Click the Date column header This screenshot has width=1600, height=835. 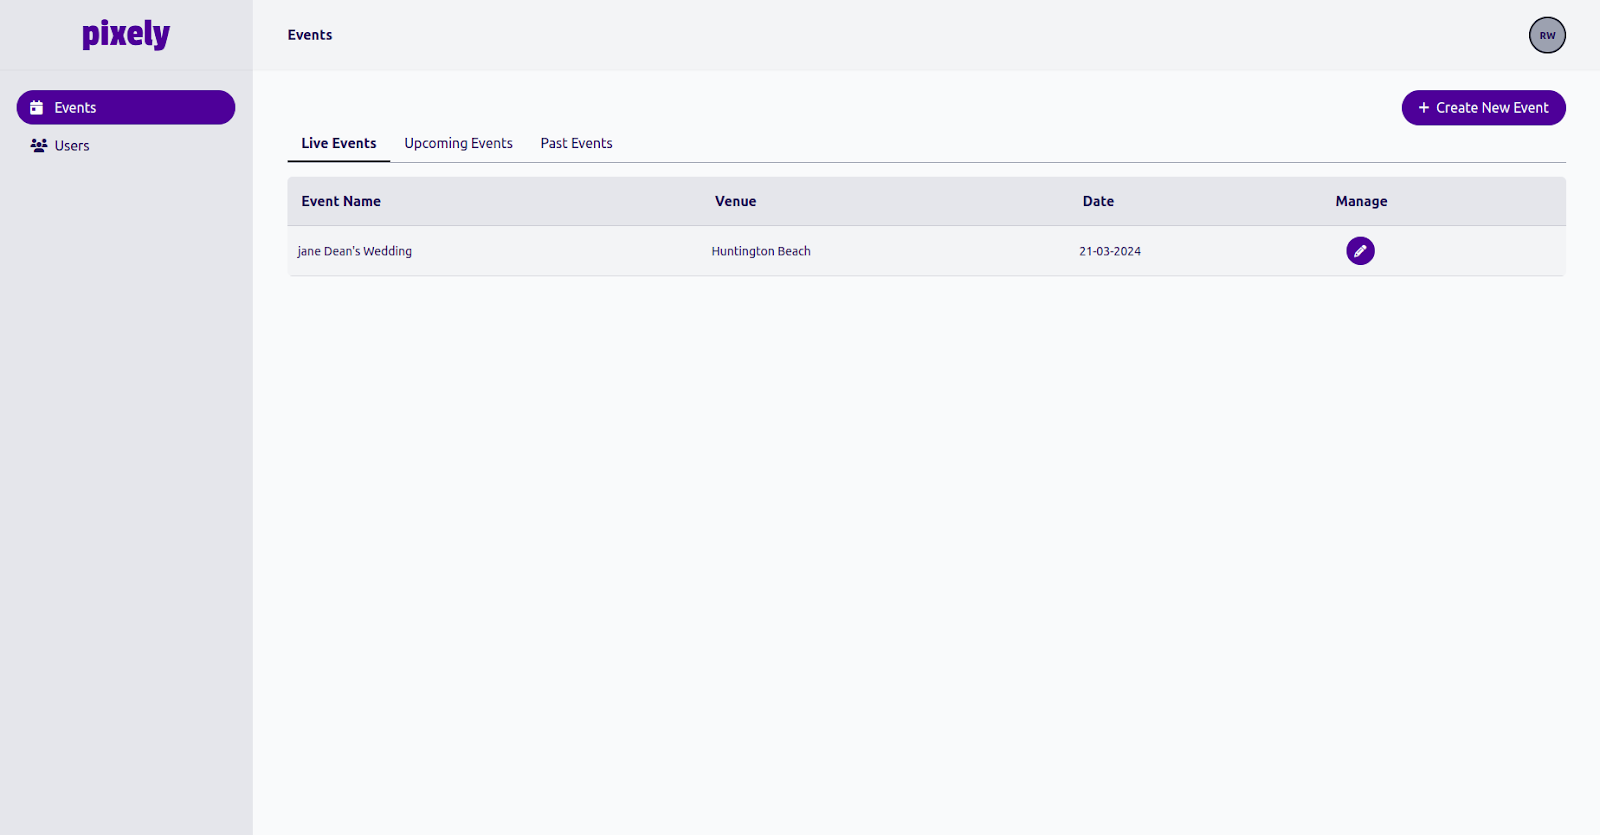[1098, 201]
